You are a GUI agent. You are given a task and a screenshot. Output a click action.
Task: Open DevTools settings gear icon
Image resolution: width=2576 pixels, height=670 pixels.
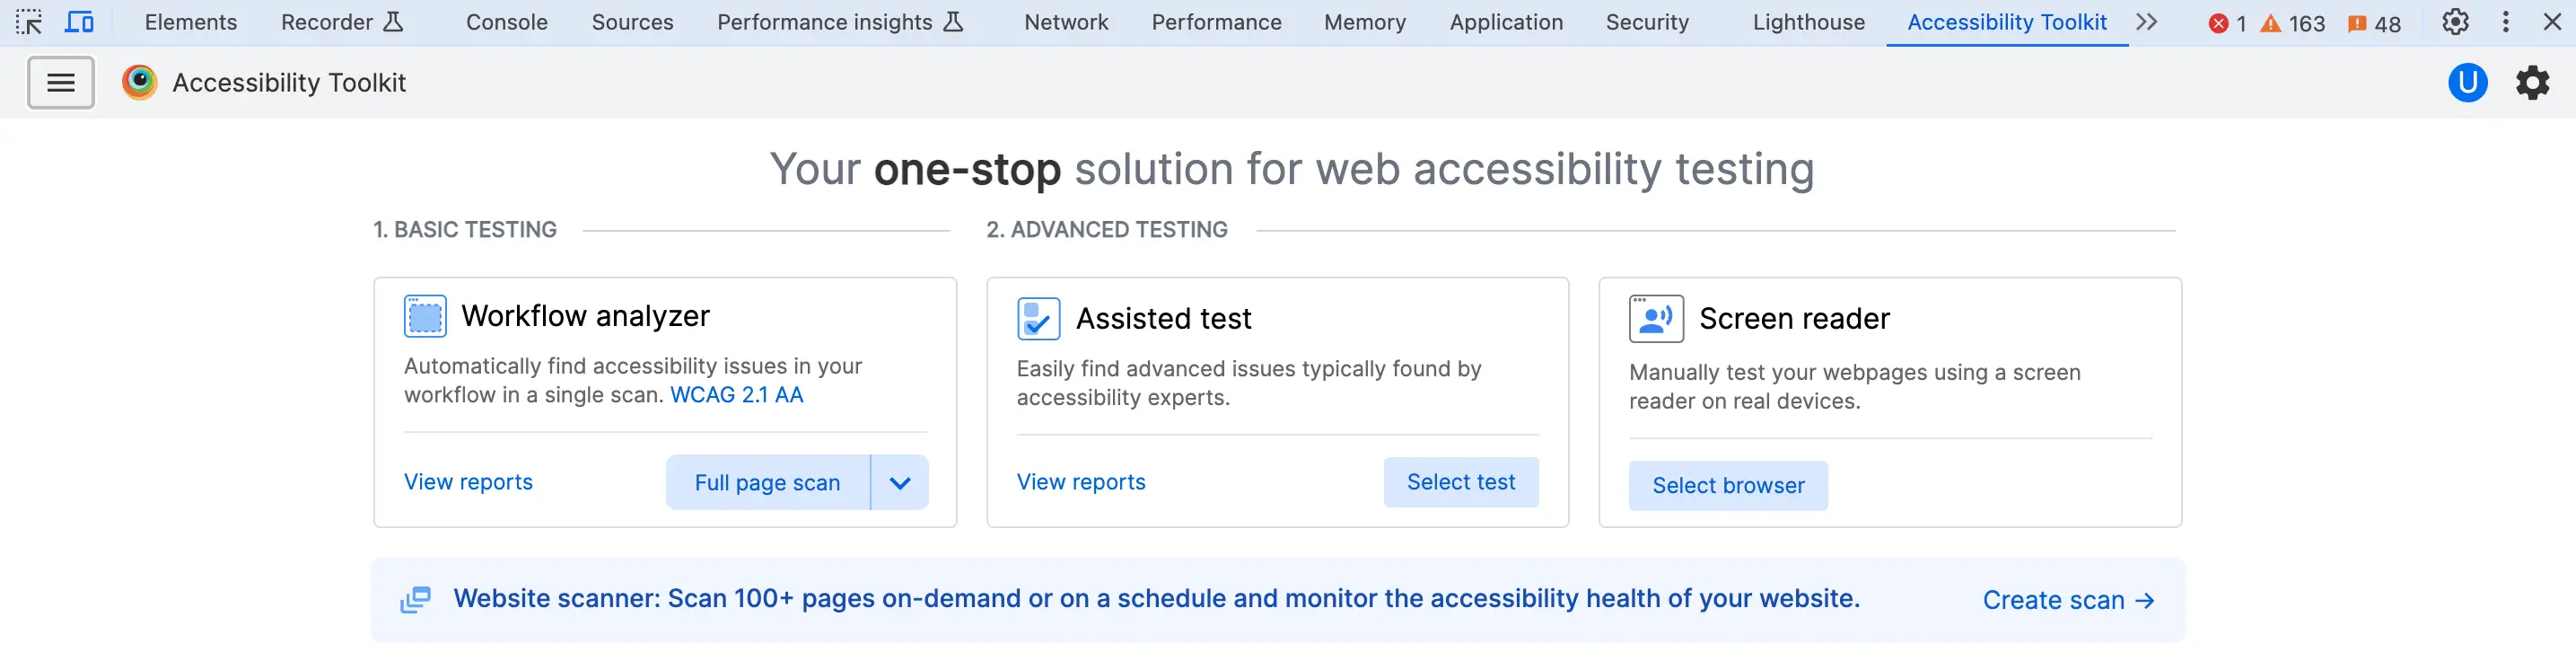click(2455, 22)
